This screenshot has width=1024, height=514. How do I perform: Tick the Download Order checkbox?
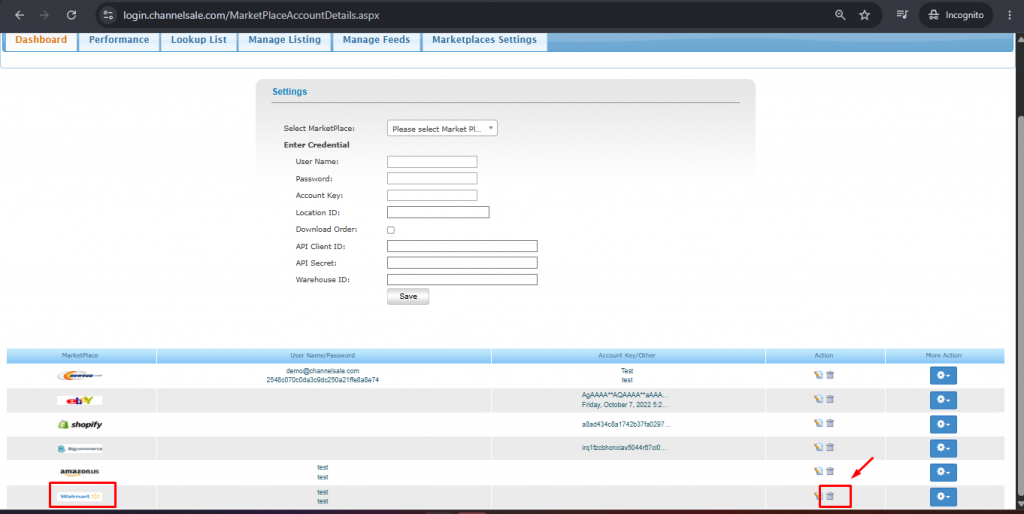tap(391, 230)
